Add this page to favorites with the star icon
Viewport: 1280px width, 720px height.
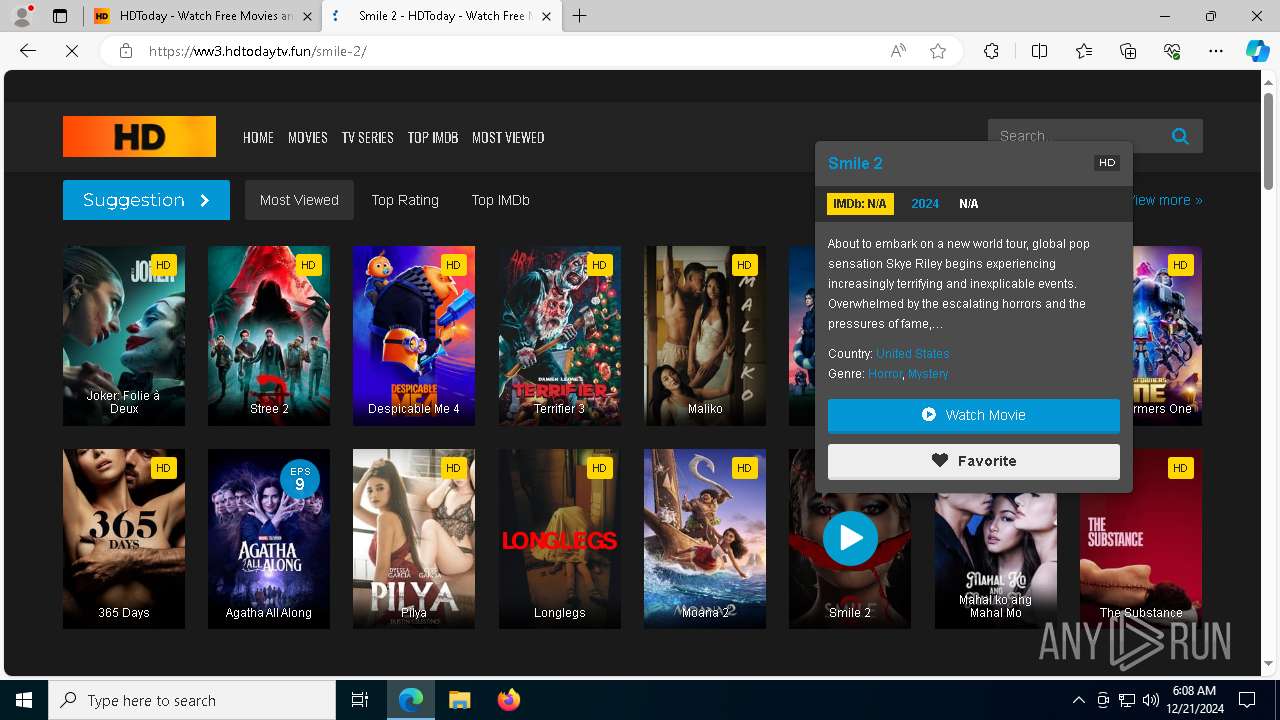(938, 51)
